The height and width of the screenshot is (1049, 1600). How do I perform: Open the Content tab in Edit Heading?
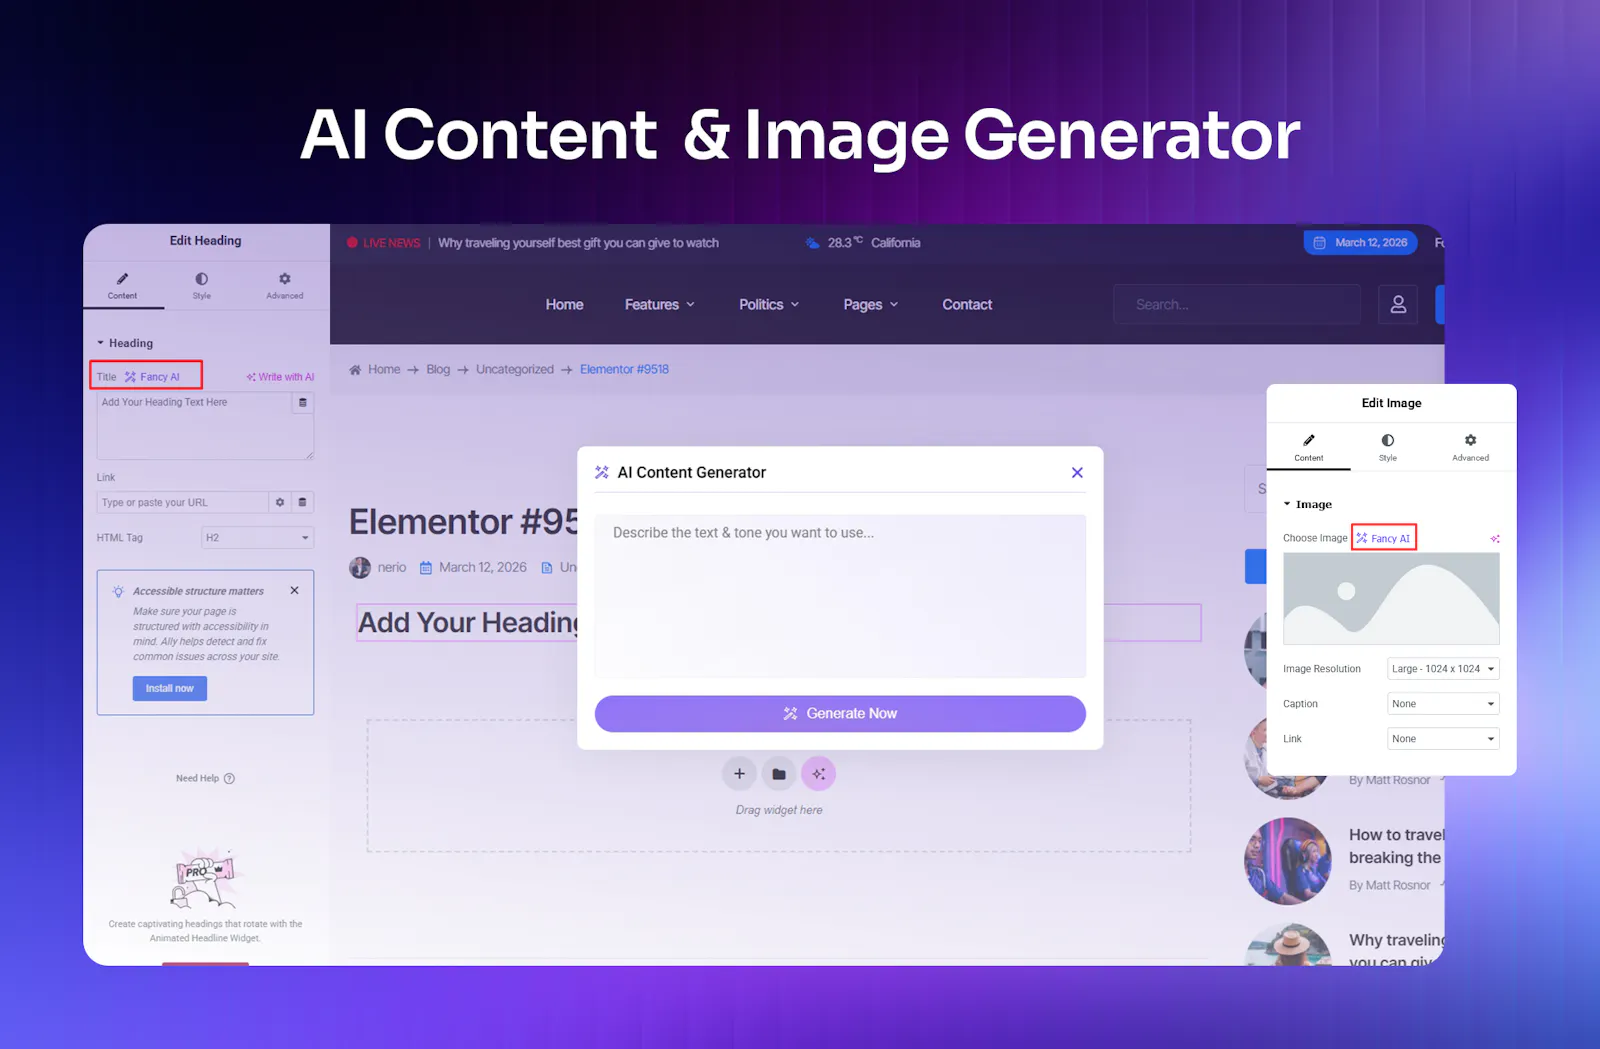122,285
